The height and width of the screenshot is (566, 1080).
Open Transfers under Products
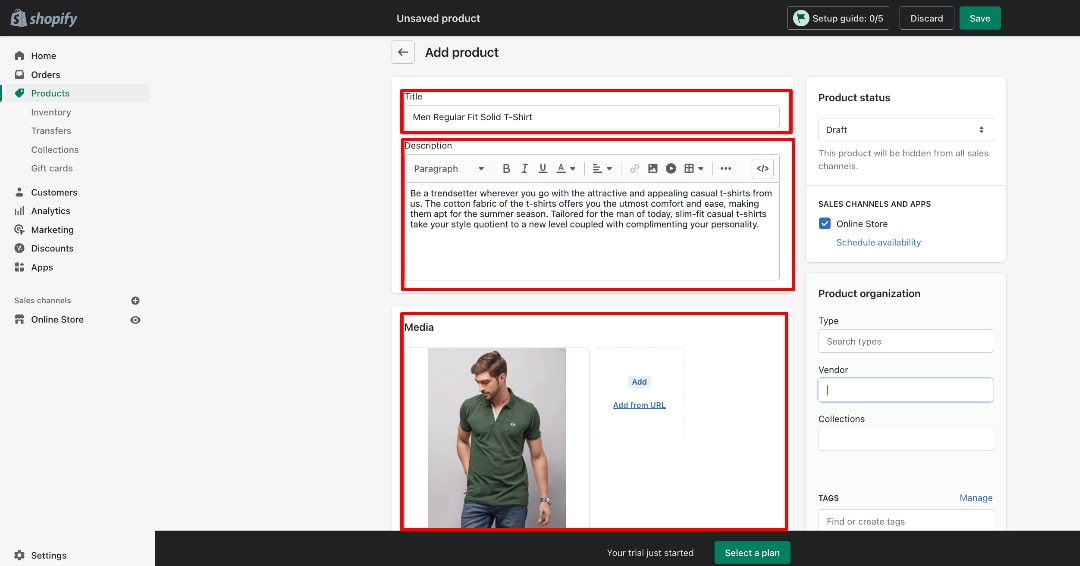click(51, 131)
